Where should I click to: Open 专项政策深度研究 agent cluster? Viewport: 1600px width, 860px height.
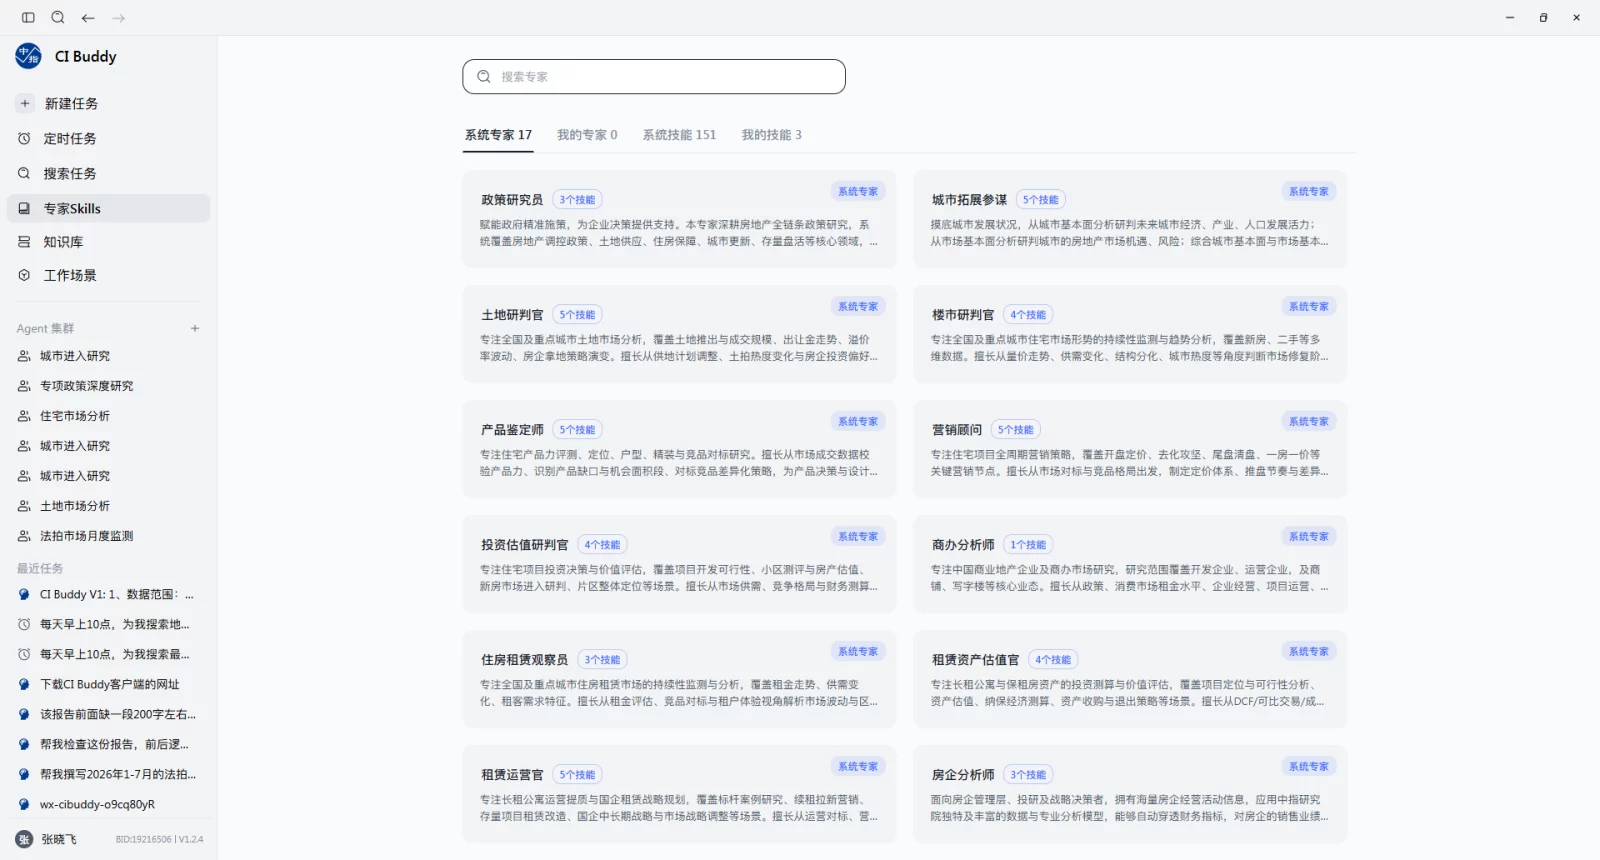[108, 386]
